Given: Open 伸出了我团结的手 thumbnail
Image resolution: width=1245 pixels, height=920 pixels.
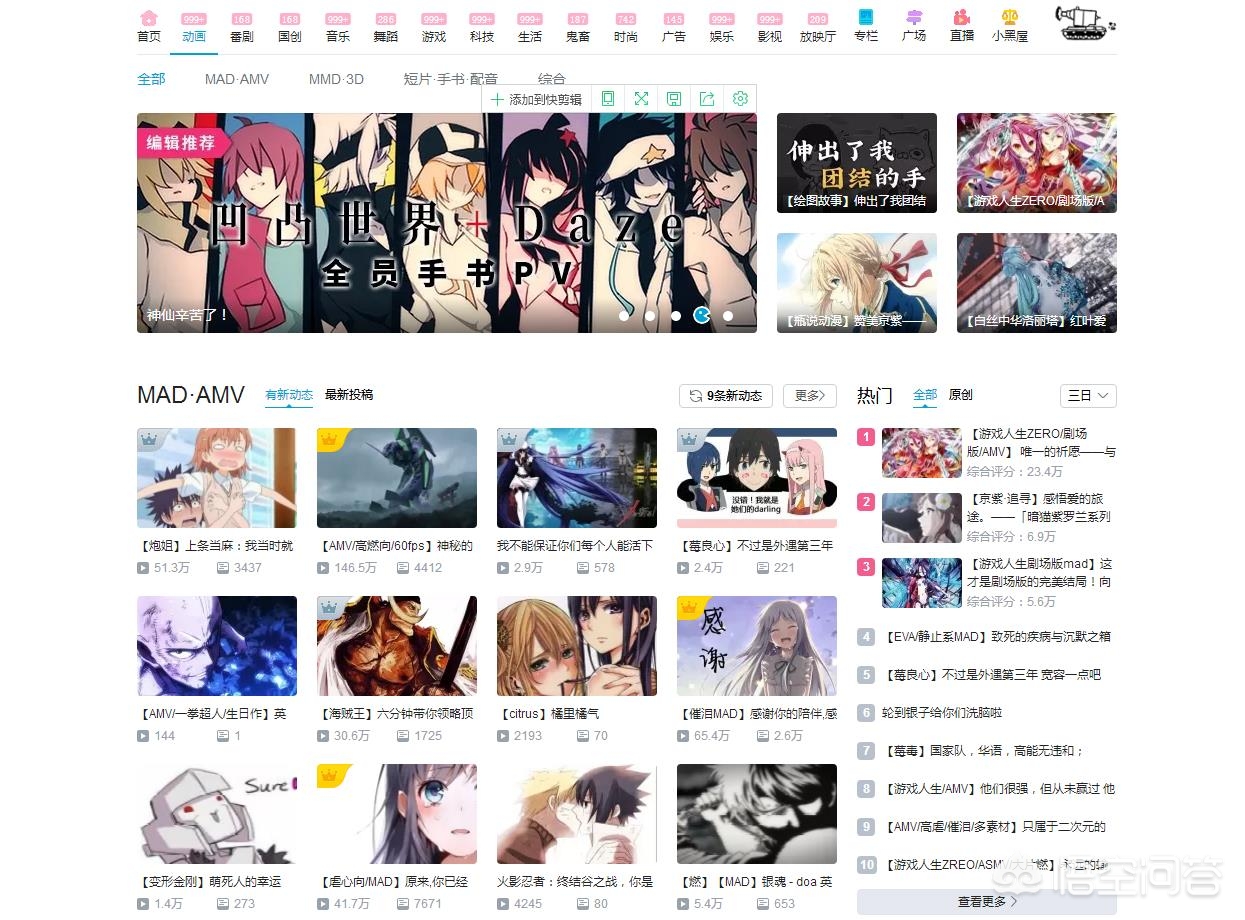Looking at the screenshot, I should [x=857, y=163].
